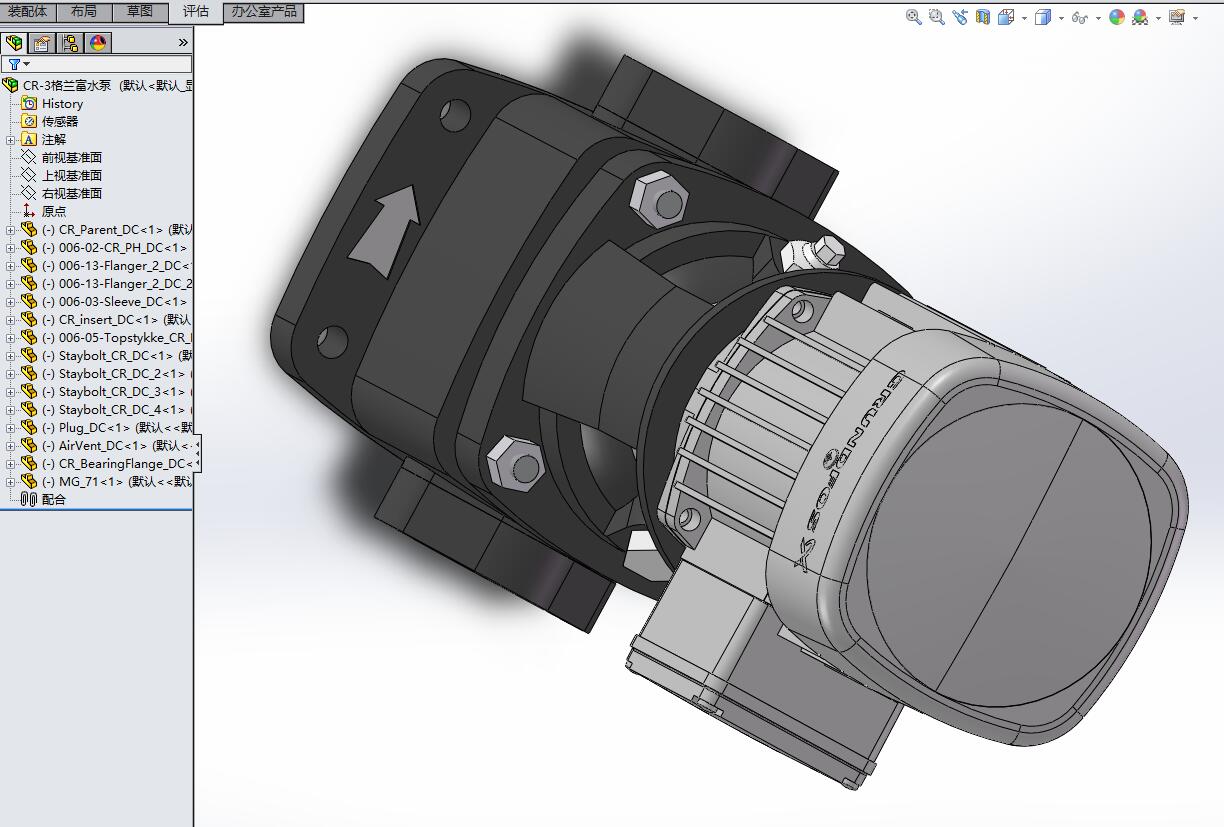Open the DisplayManager tab icon
The image size is (1224, 827).
coord(98,43)
